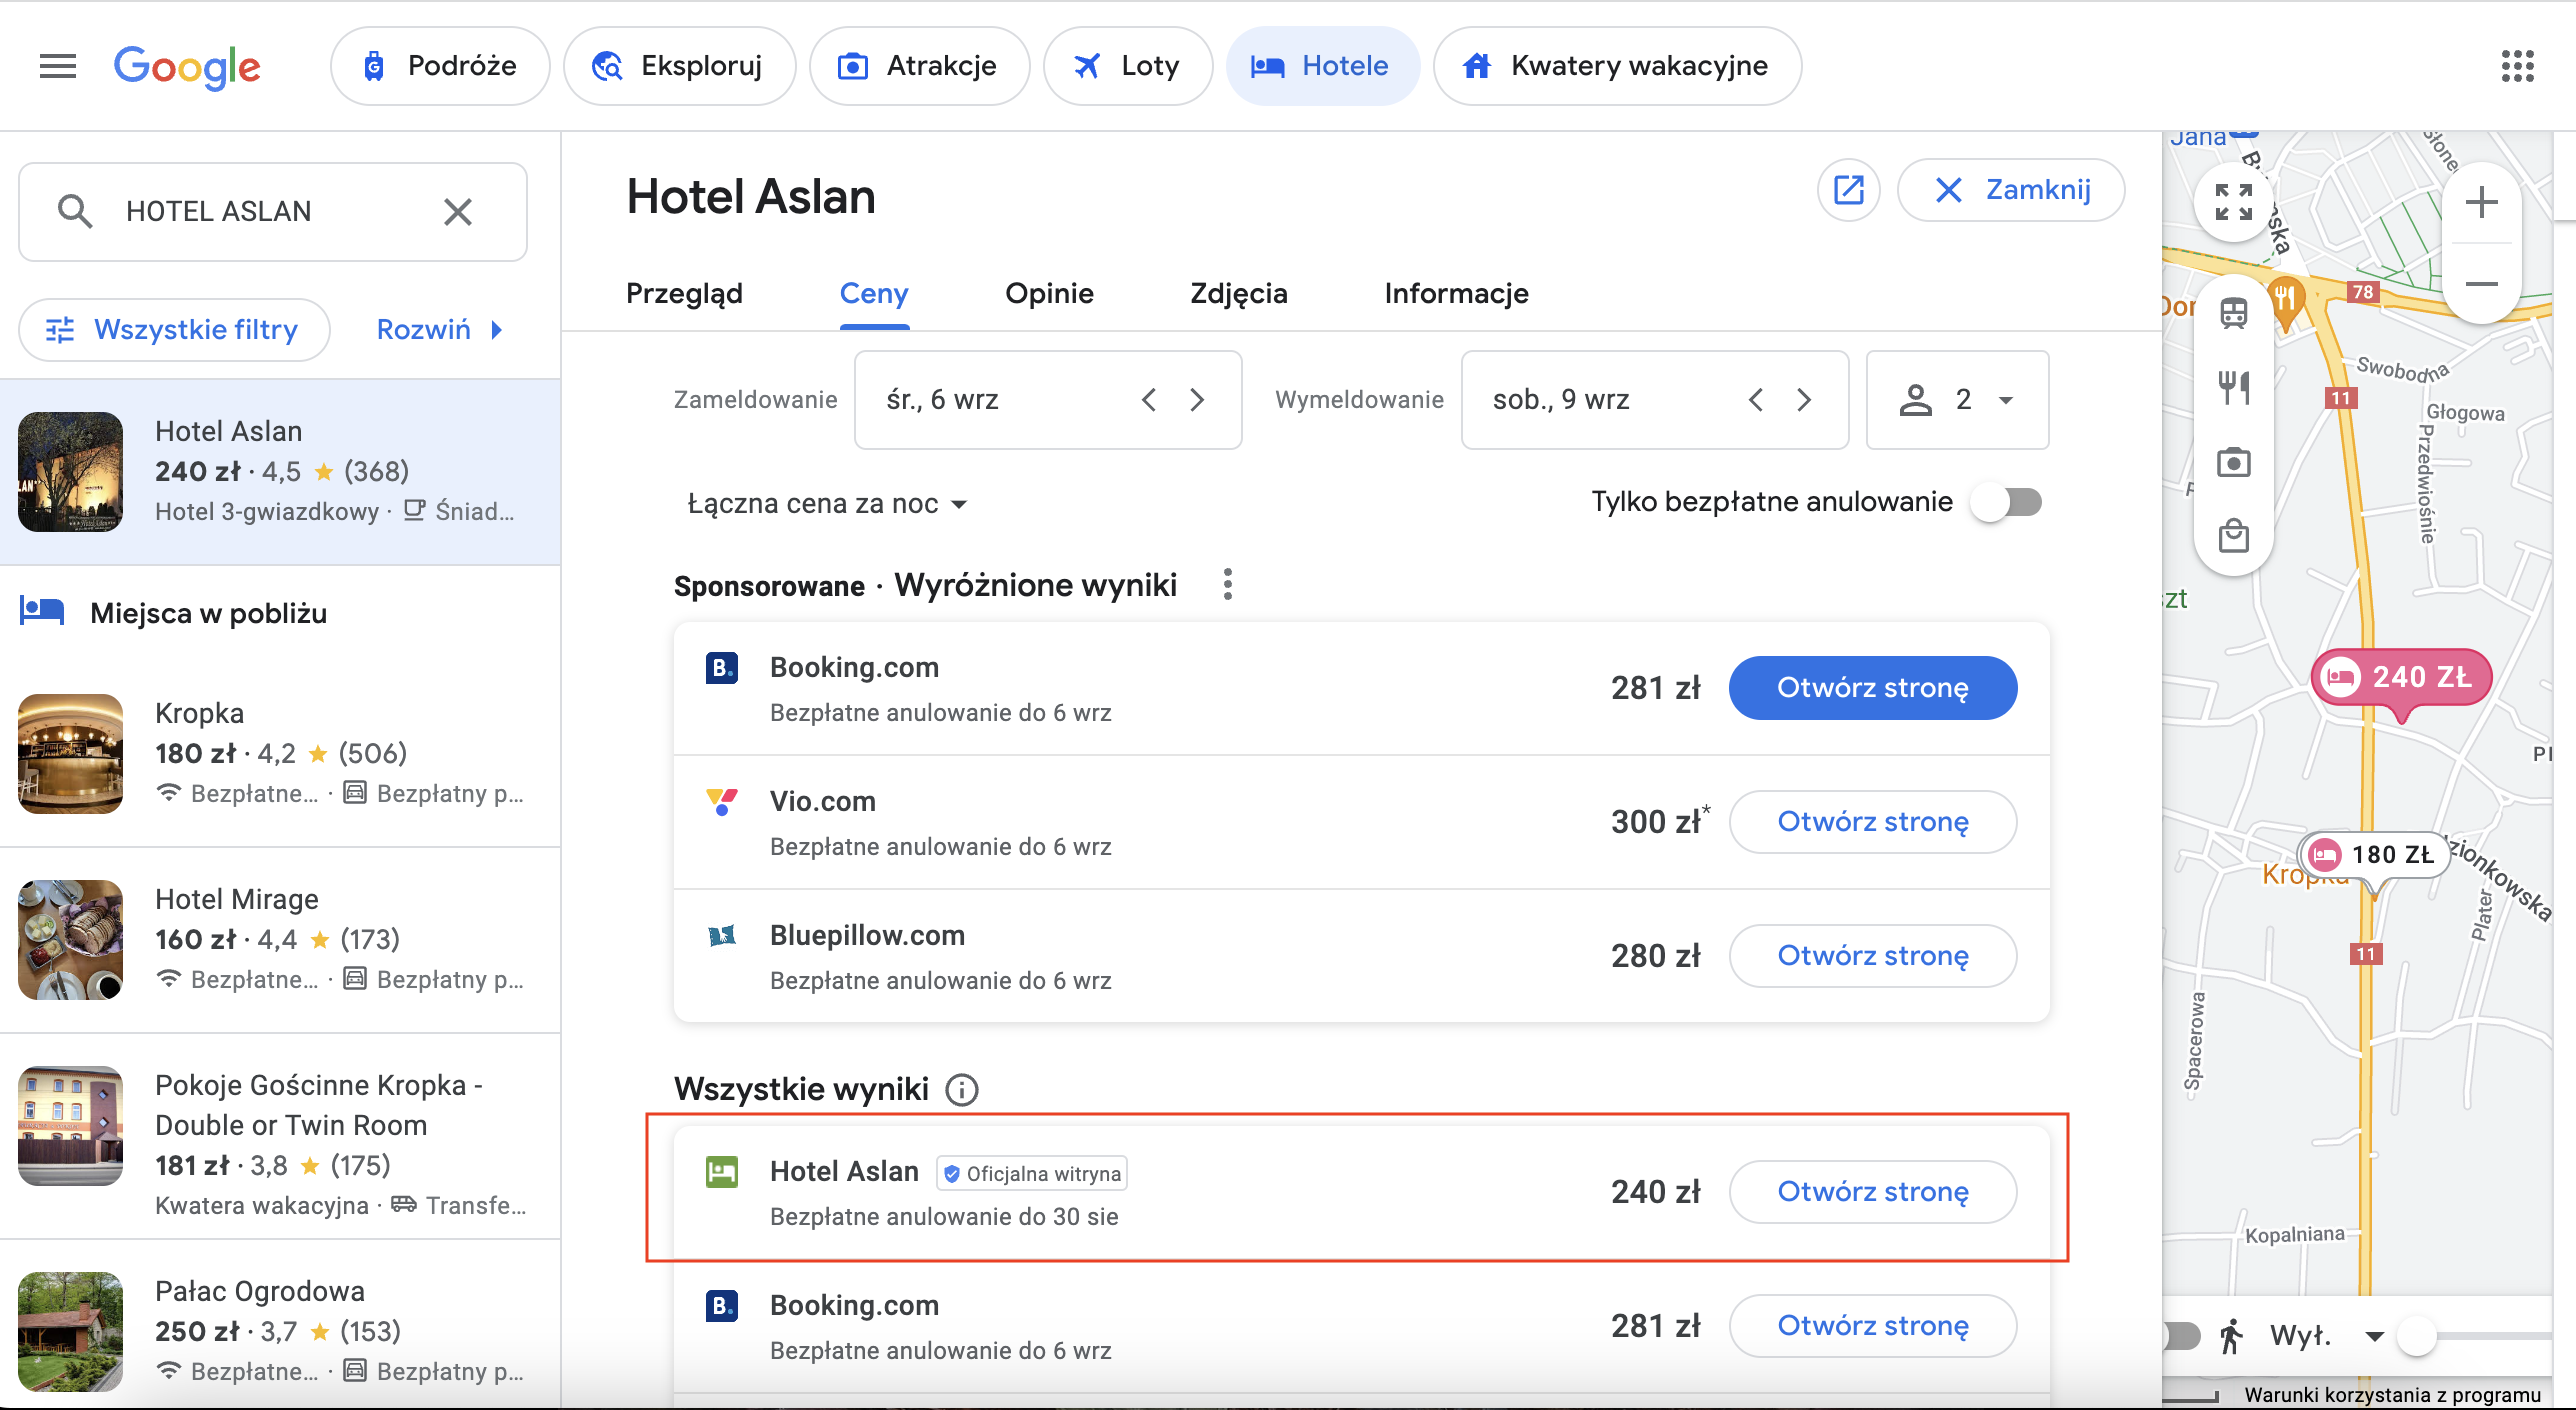Click check-in date forward arrow

[x=1203, y=399]
